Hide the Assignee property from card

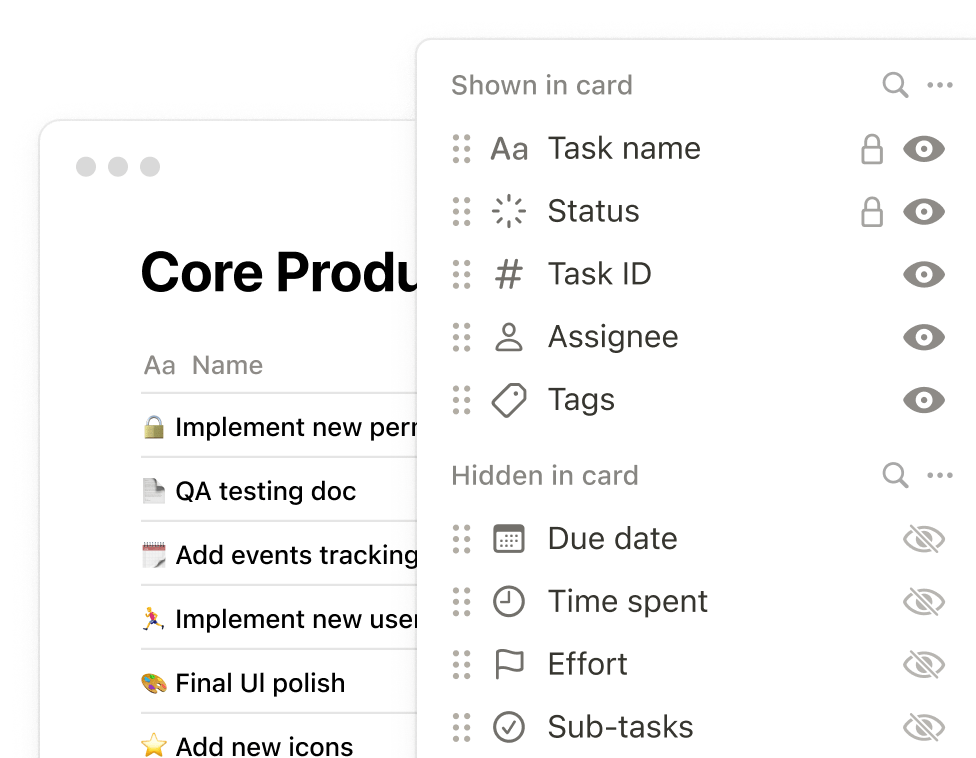click(923, 337)
